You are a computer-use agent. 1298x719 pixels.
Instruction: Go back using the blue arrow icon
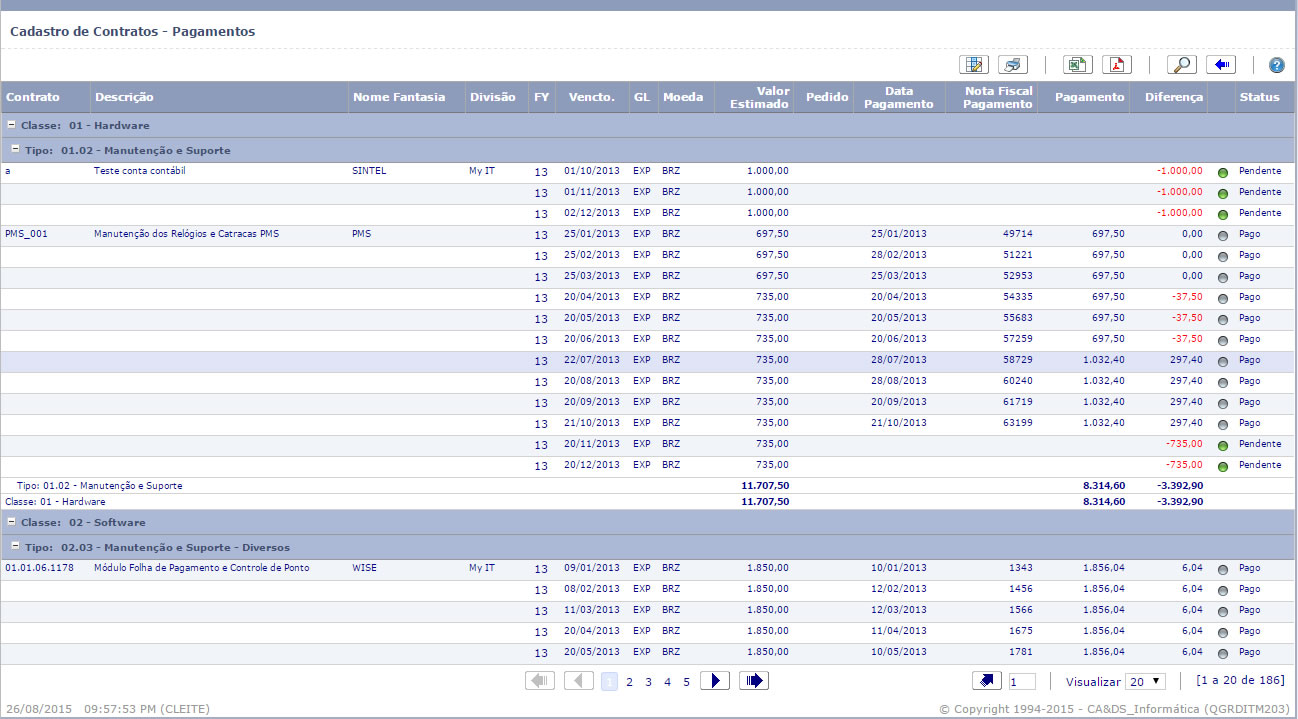coord(1221,65)
